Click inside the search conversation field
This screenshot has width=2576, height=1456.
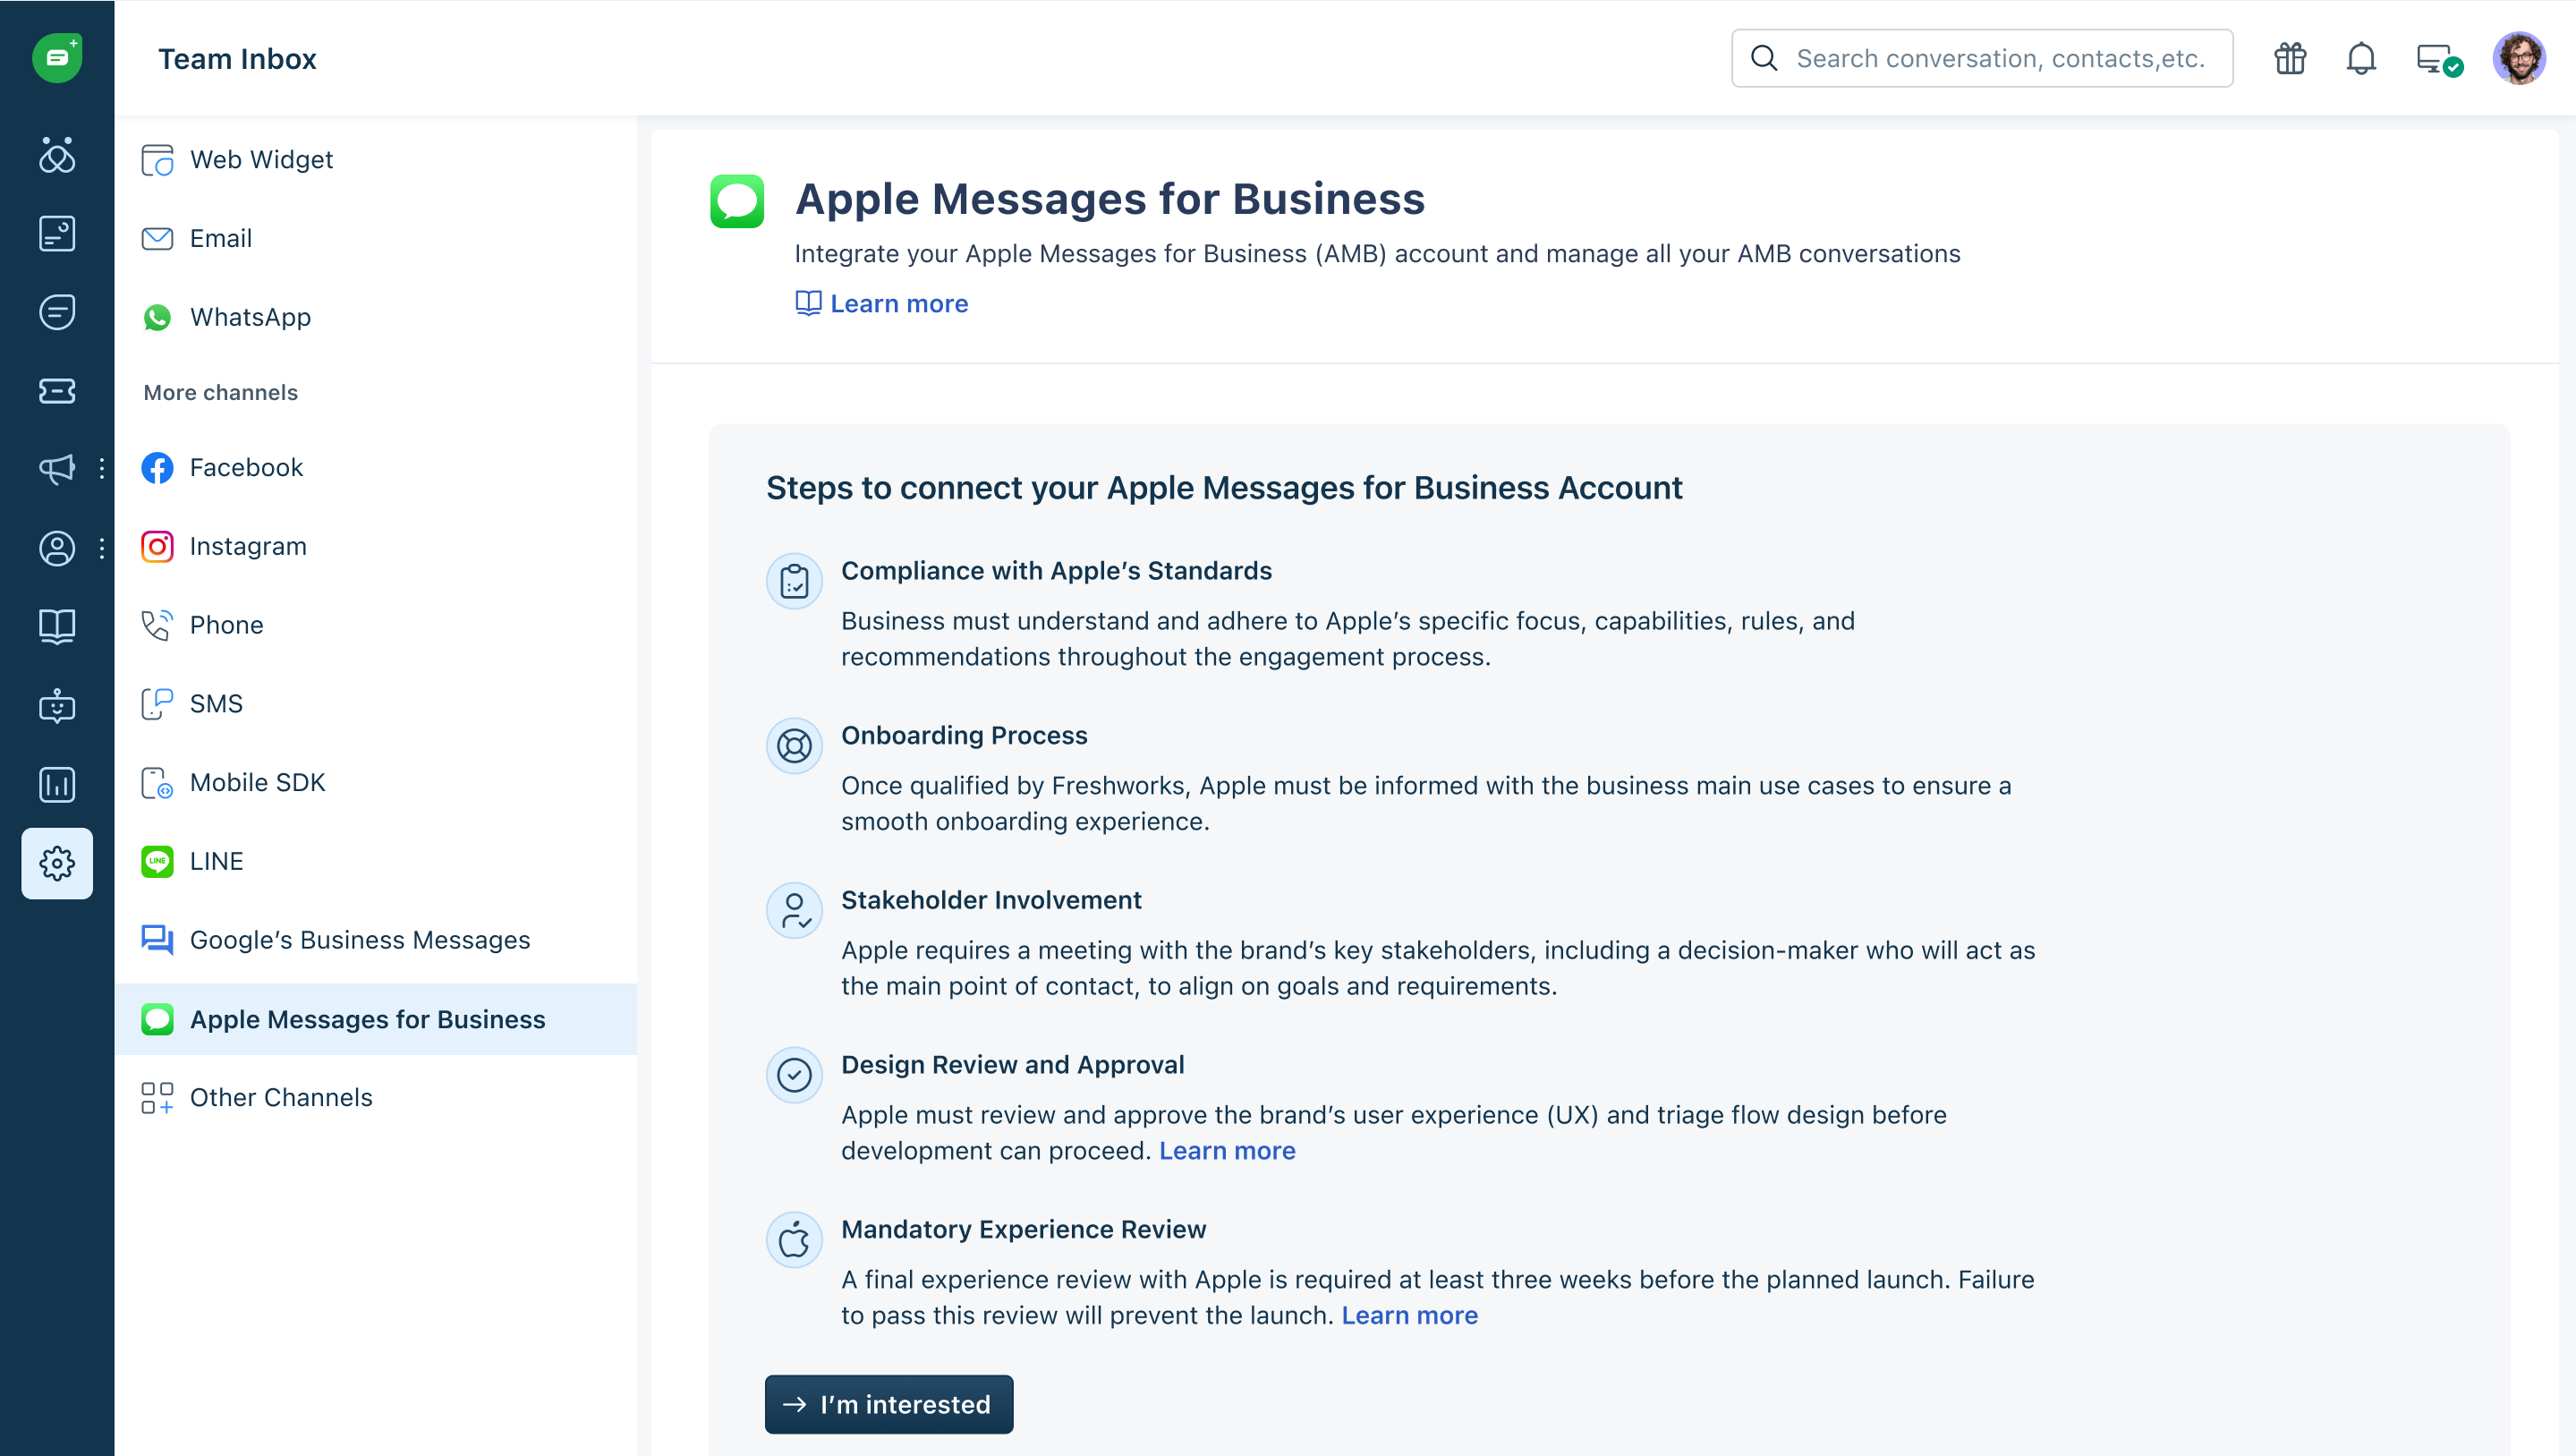[x=2000, y=59]
